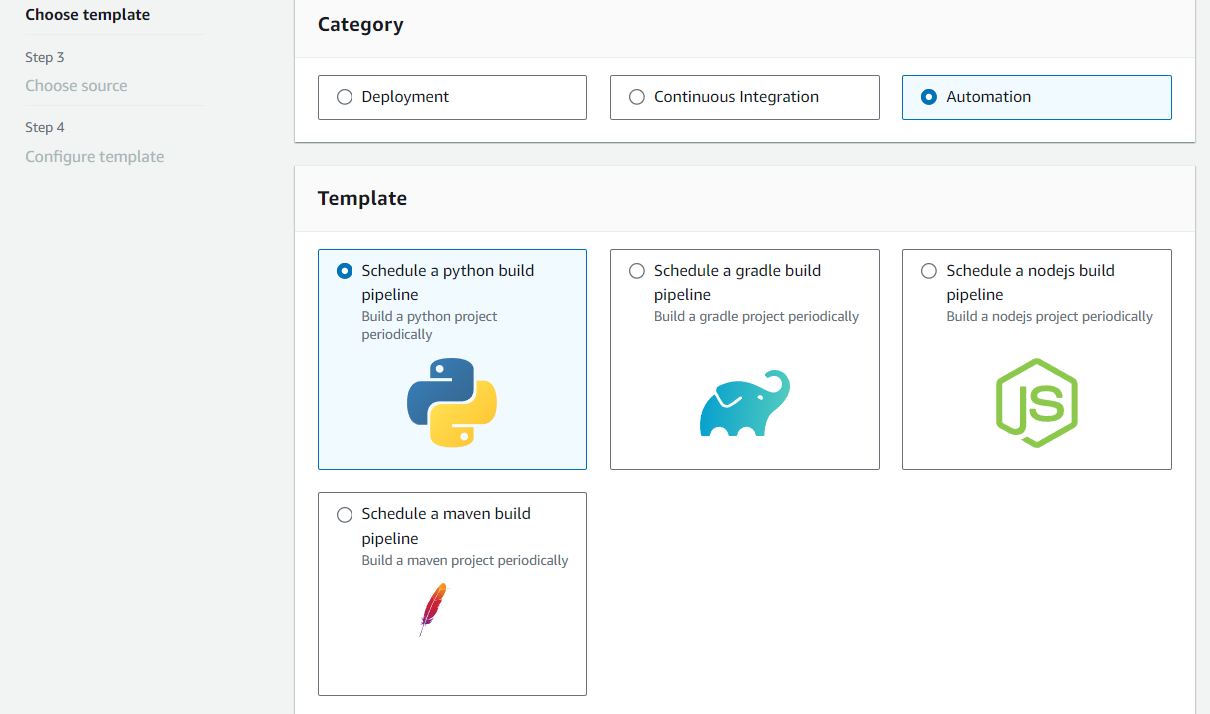Select the nodejs build pipeline card
Viewport: 1210px width, 714px height.
[1036, 359]
